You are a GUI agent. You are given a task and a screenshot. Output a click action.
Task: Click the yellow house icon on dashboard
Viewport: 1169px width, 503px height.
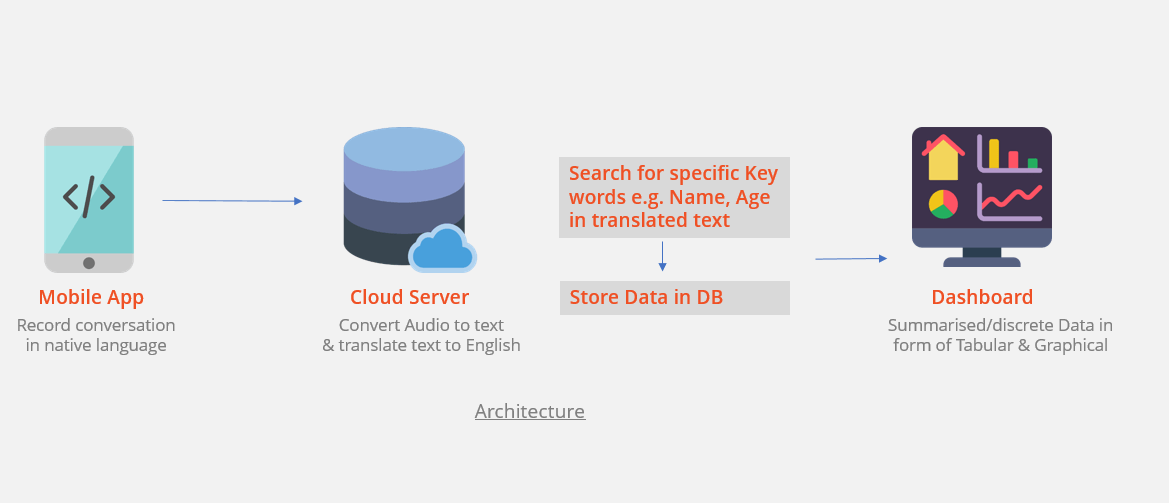pyautogui.click(x=944, y=158)
